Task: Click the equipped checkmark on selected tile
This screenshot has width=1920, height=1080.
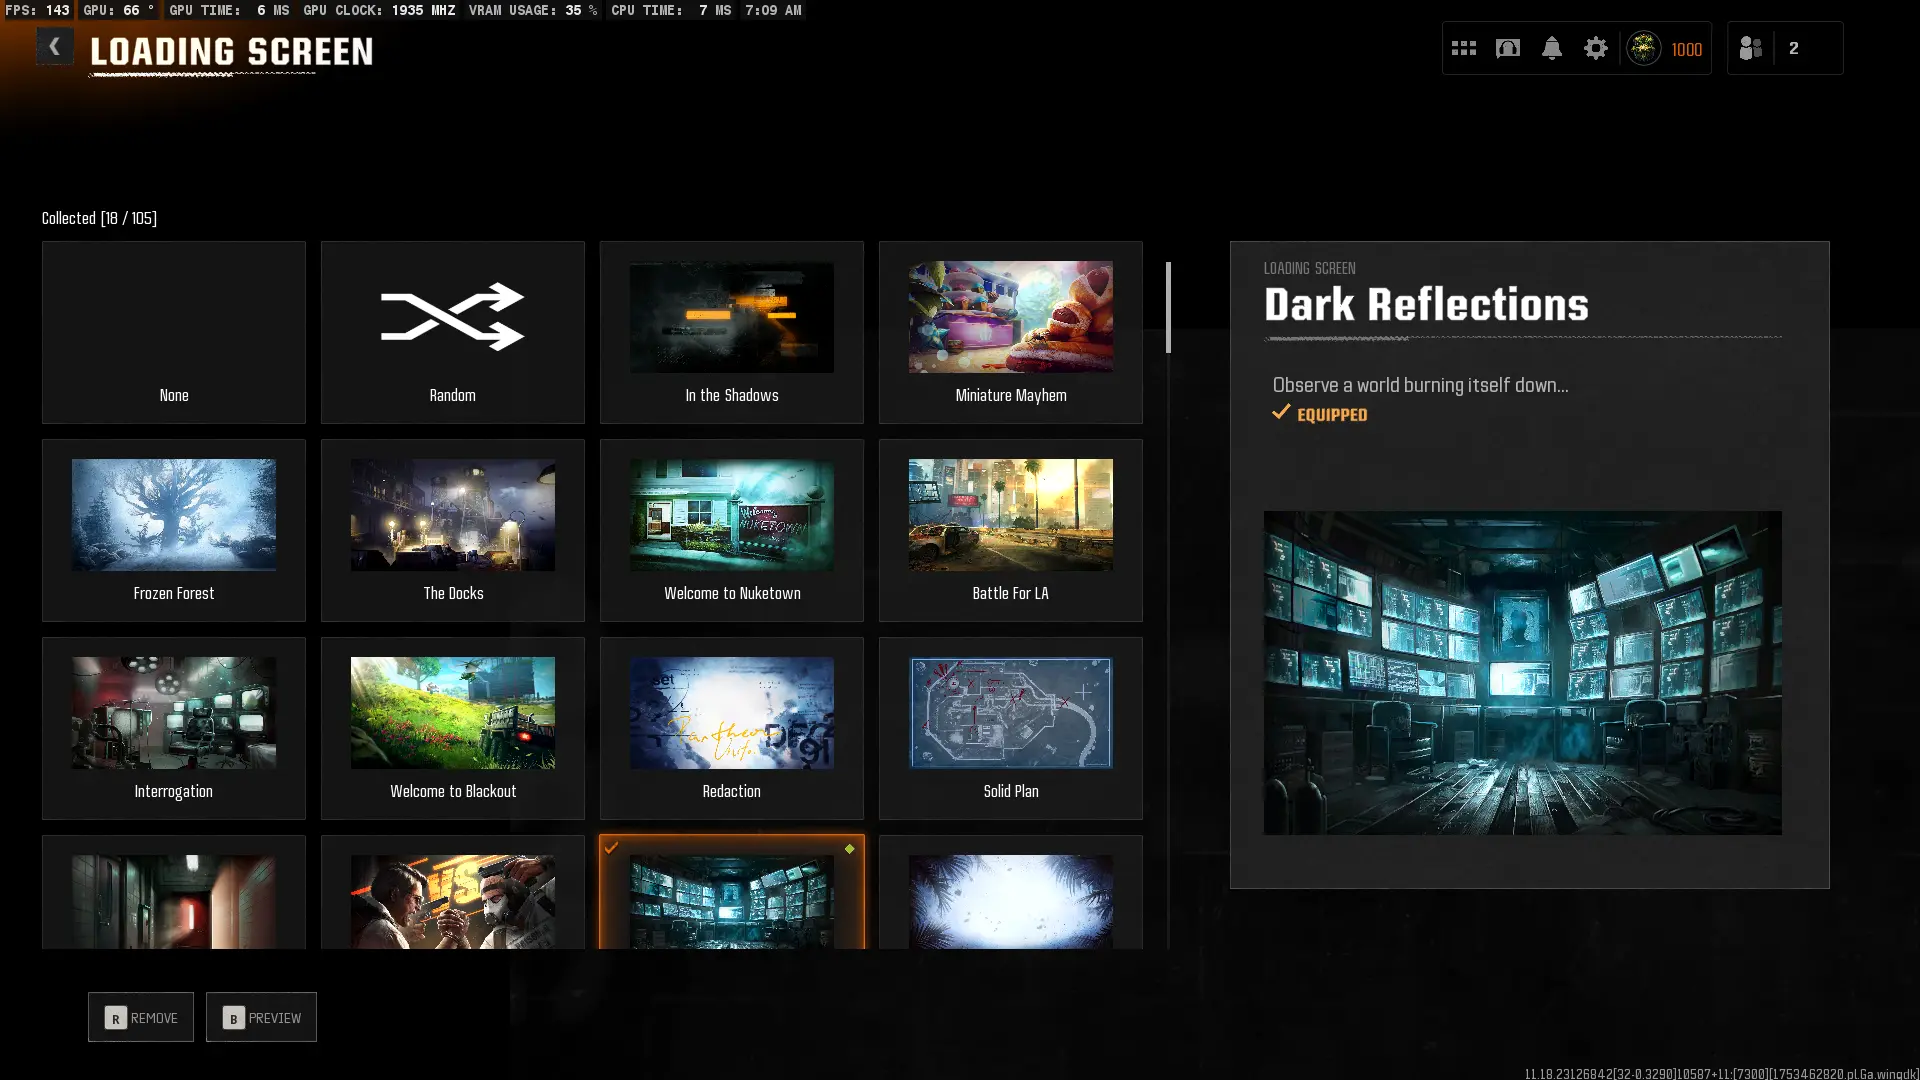Action: (x=611, y=848)
